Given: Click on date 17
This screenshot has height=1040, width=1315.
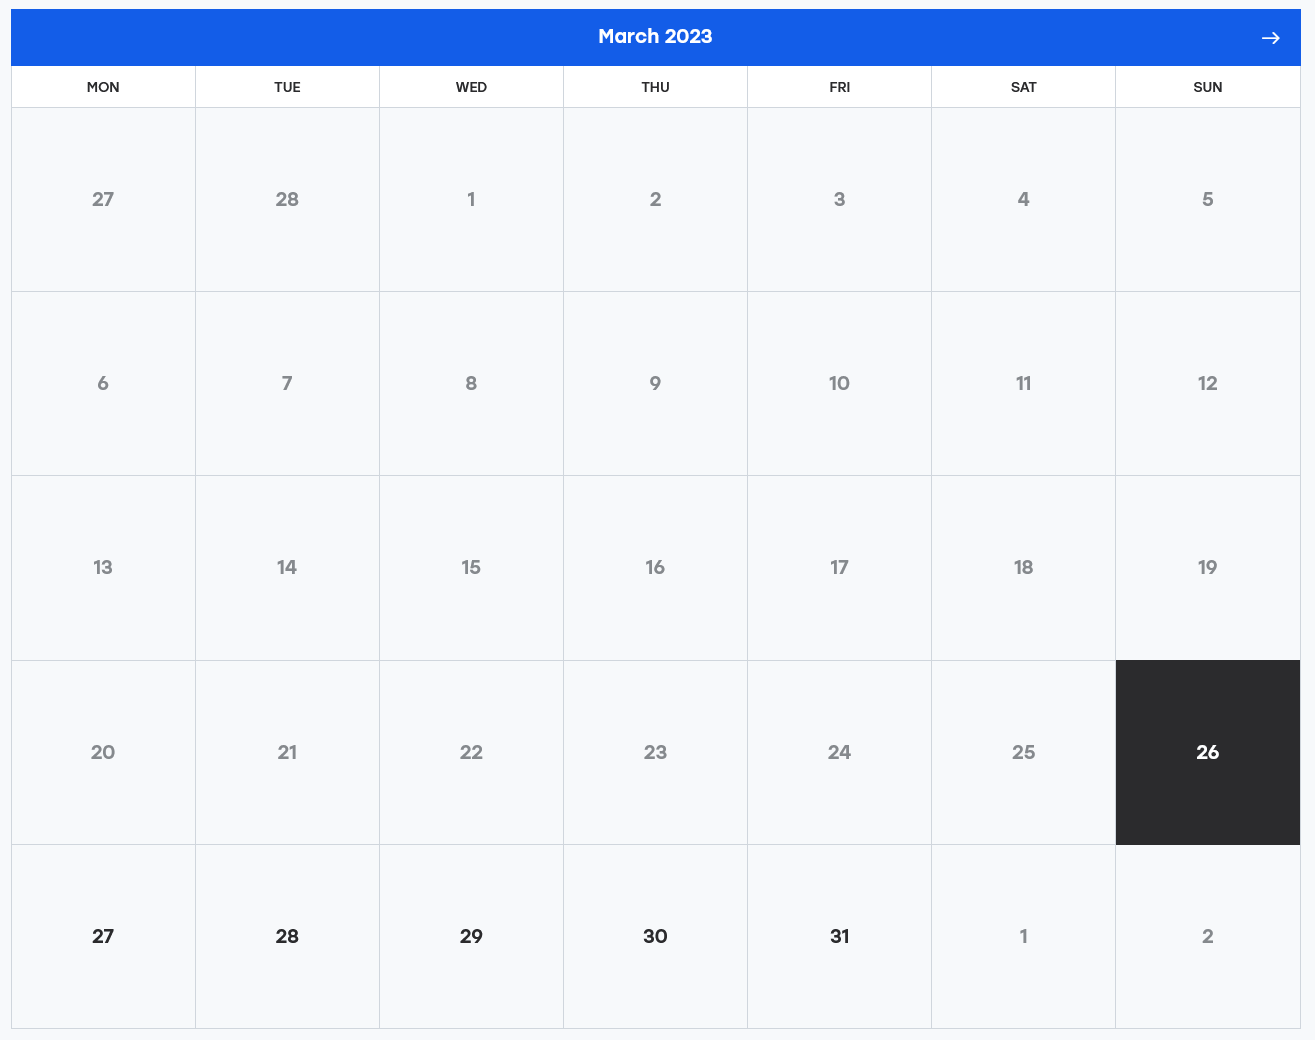Looking at the screenshot, I should (x=839, y=567).
